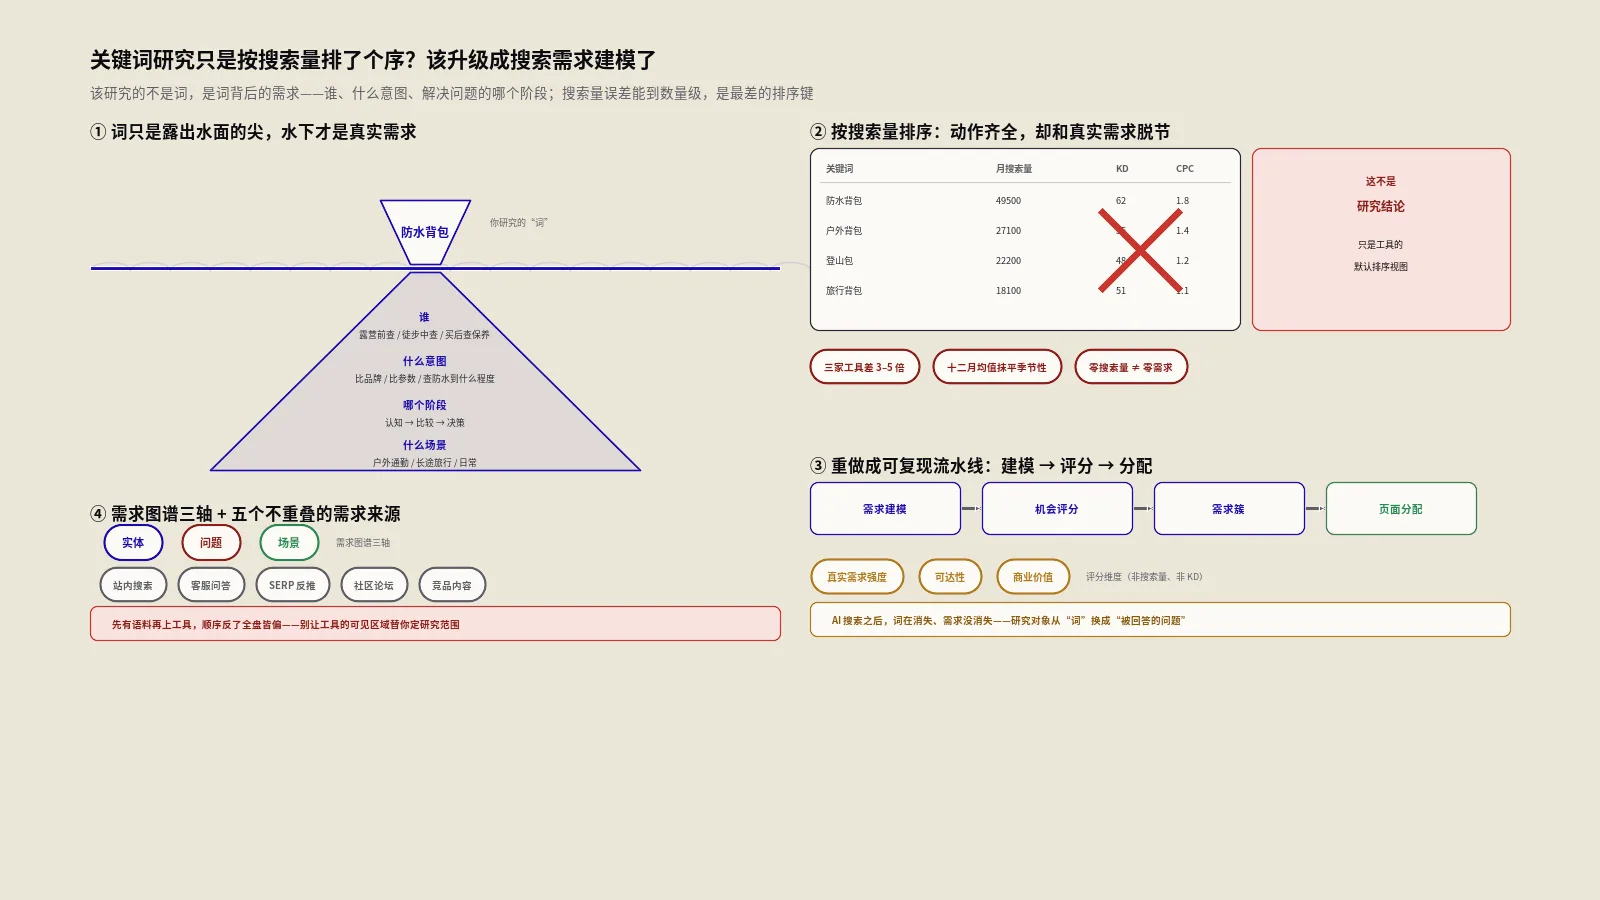Select the 户外背包 table row keyword
Viewport: 1600px width, 900px height.
pos(844,231)
